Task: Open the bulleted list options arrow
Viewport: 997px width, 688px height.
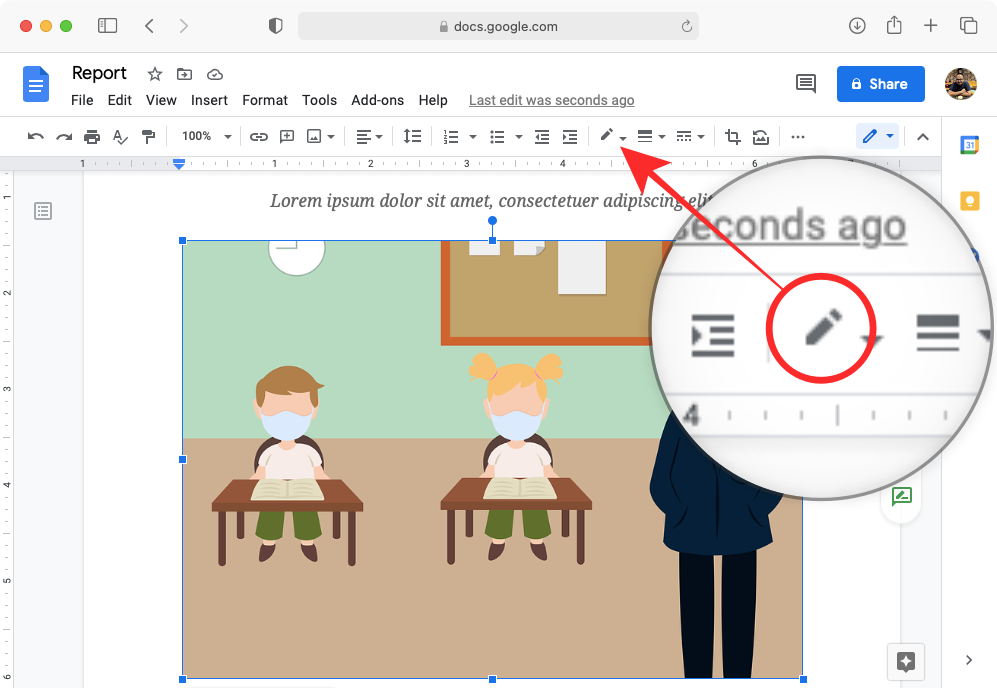Action: (x=518, y=136)
